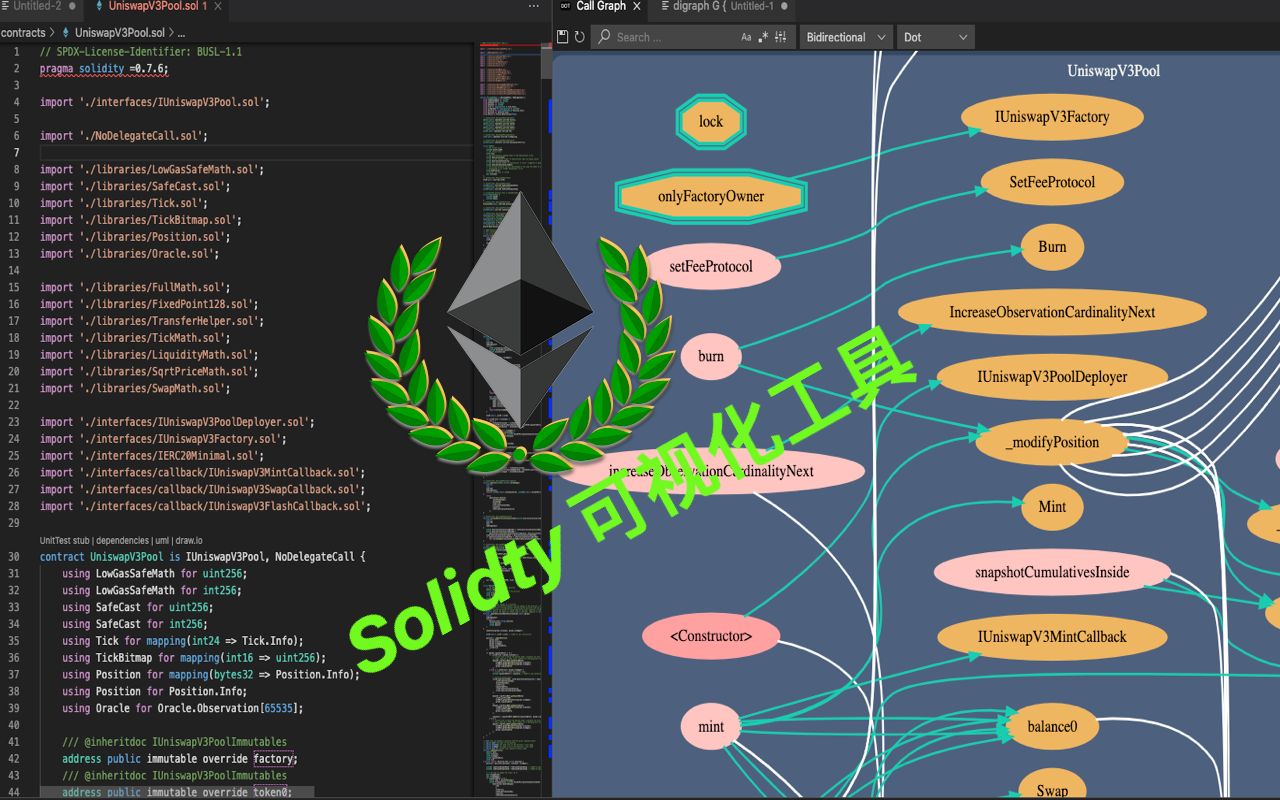Select the IUniswapV3MintCallback node
The width and height of the screenshot is (1280, 800).
[1052, 637]
